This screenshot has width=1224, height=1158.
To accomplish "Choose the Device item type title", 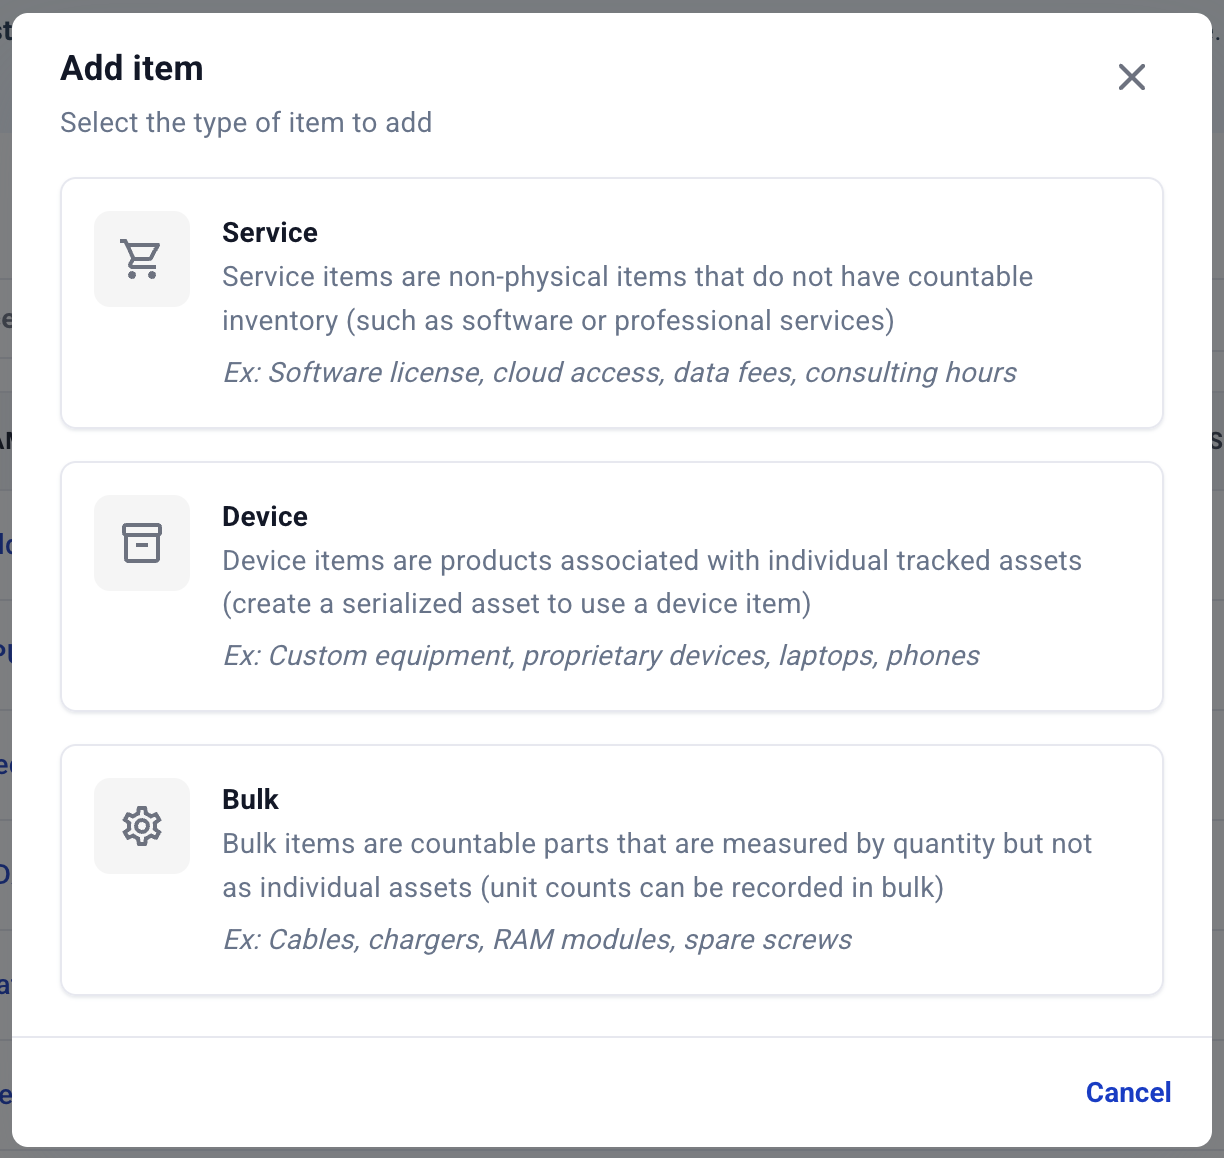I will [x=264, y=516].
